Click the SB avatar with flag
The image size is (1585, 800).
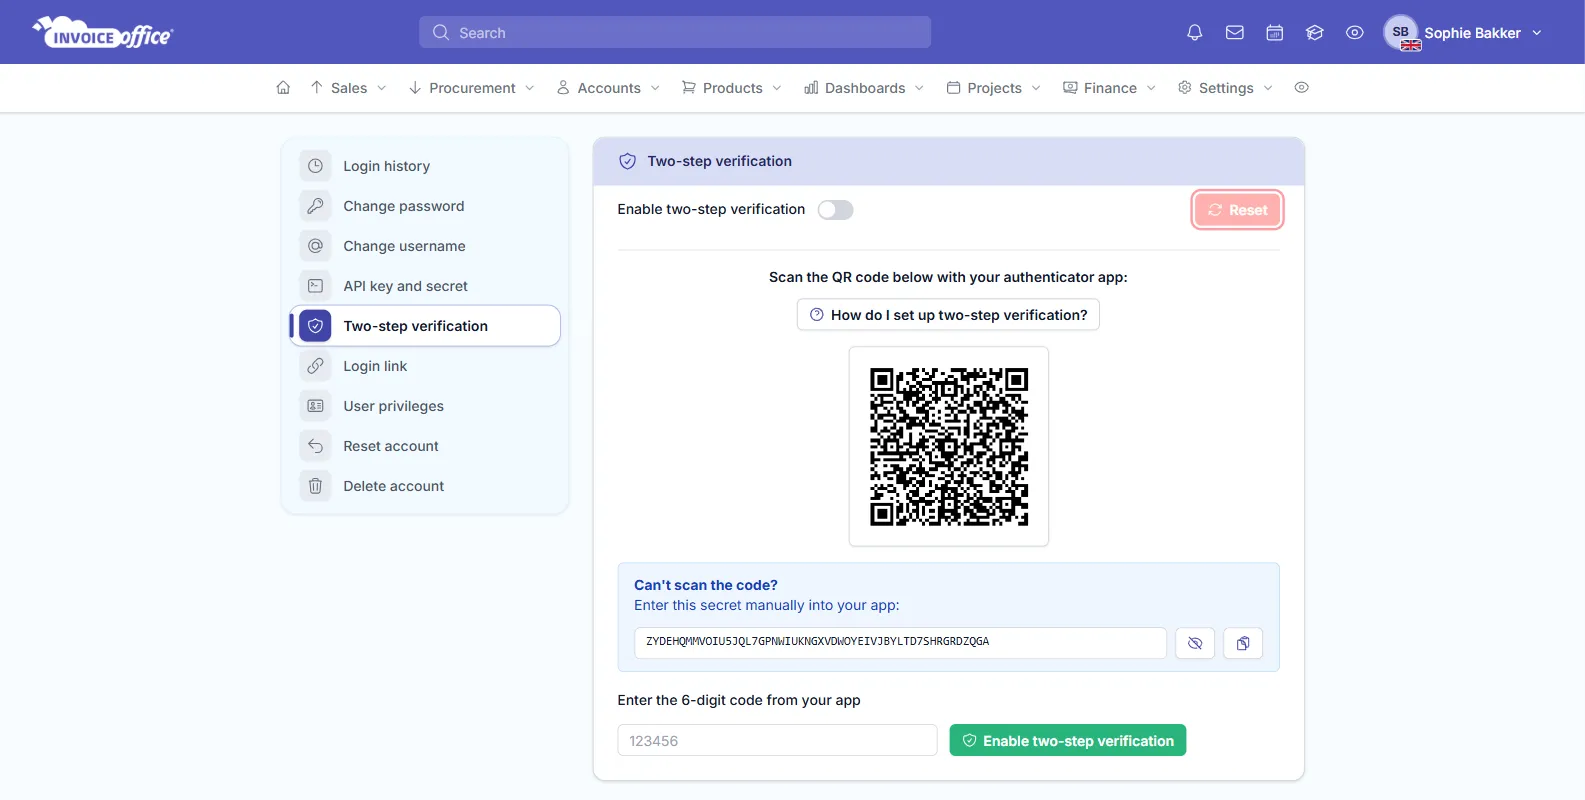point(1401,33)
